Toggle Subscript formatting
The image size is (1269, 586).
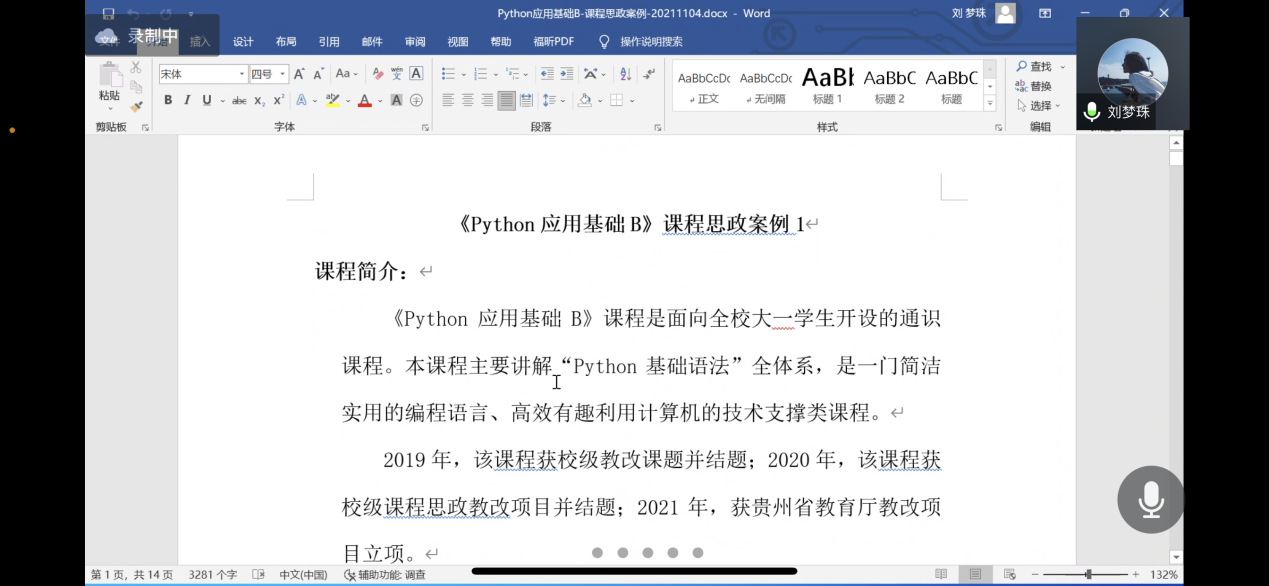point(259,100)
